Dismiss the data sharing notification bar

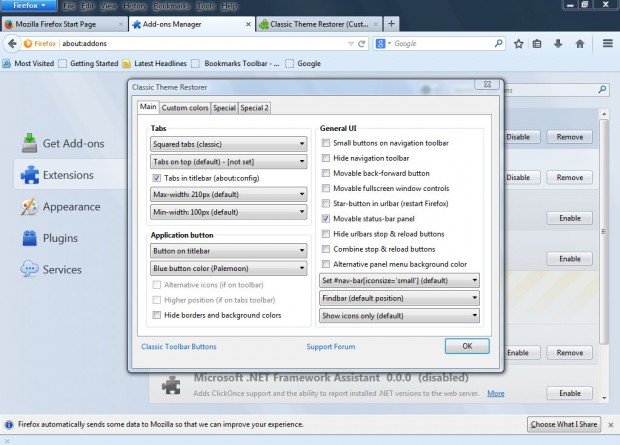click(x=611, y=425)
